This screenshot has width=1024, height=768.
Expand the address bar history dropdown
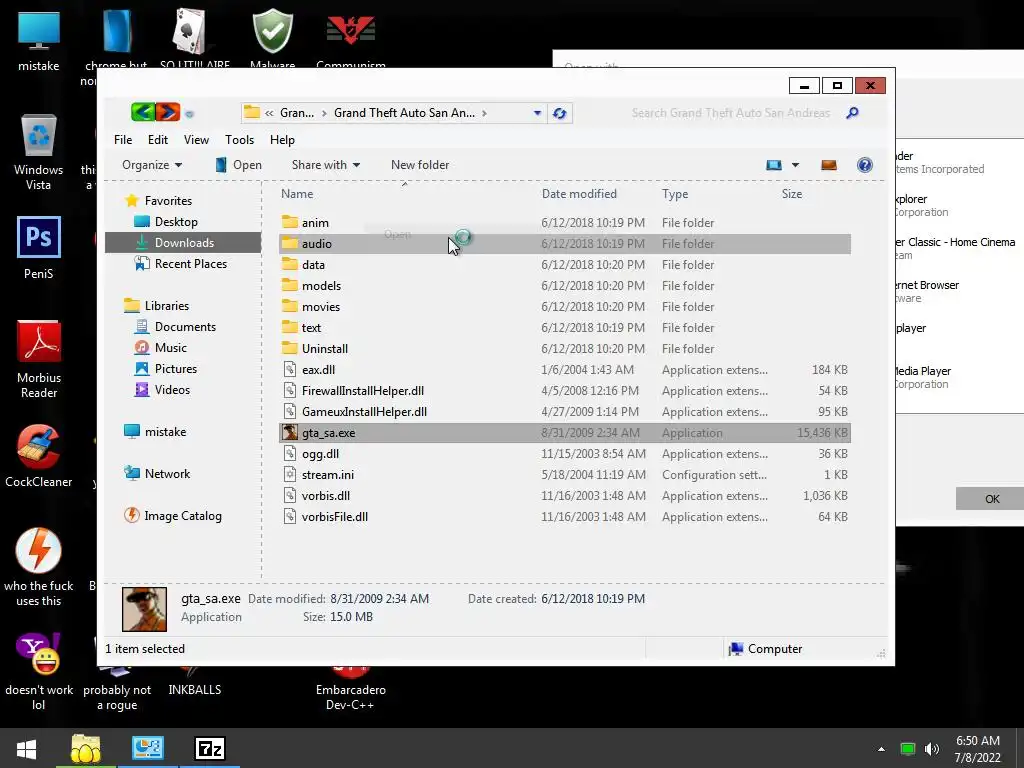(x=537, y=113)
